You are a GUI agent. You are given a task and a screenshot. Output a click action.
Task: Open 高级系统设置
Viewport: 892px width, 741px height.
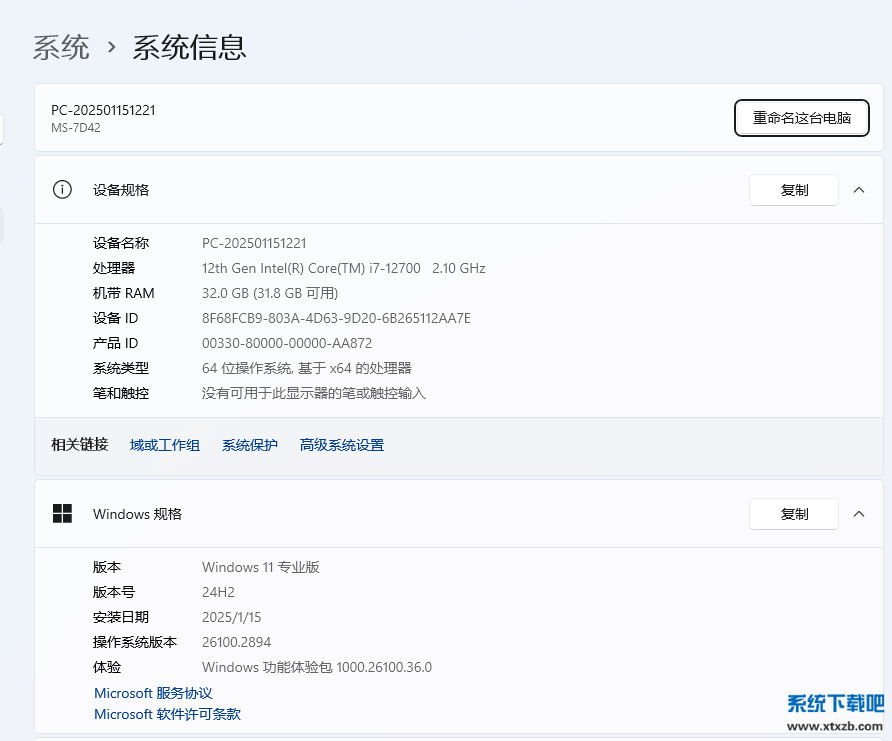point(340,444)
